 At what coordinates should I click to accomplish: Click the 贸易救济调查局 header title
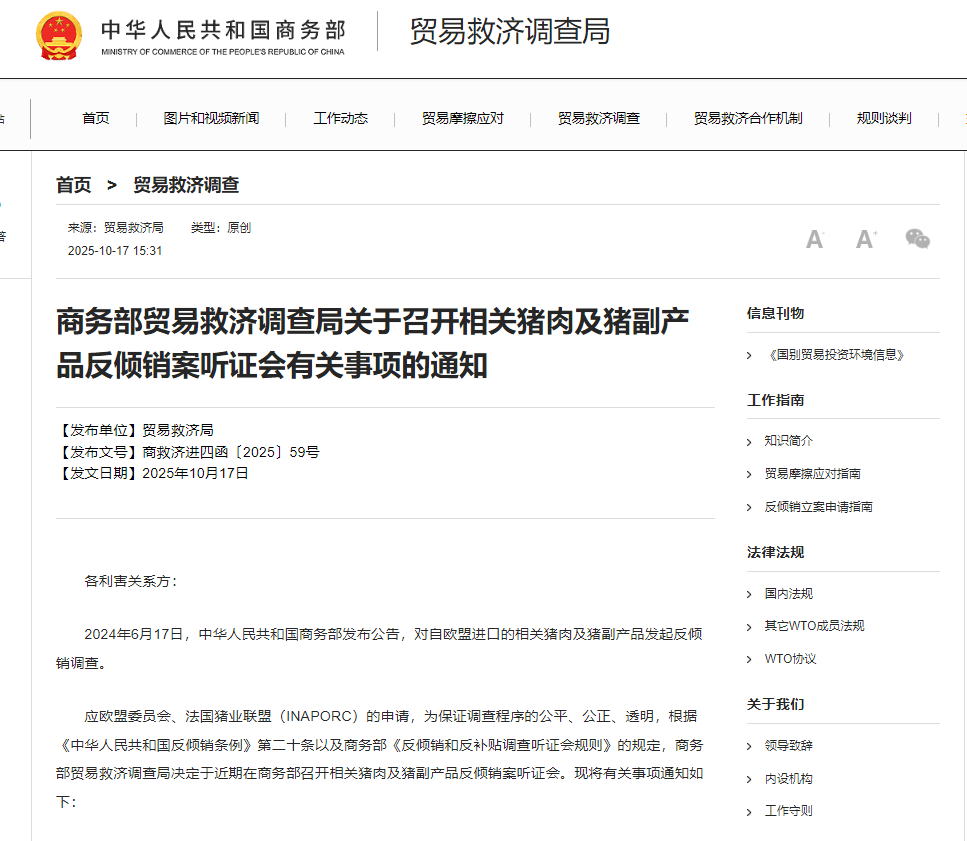[510, 31]
